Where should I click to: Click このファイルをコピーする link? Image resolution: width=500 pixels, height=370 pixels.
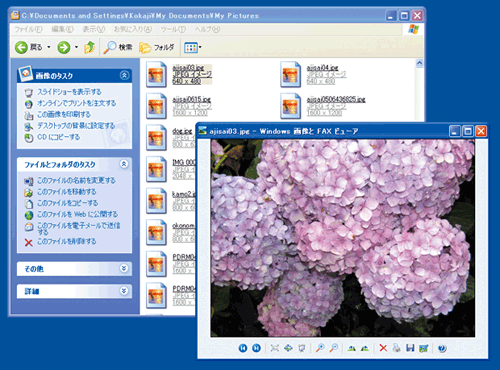click(x=67, y=203)
